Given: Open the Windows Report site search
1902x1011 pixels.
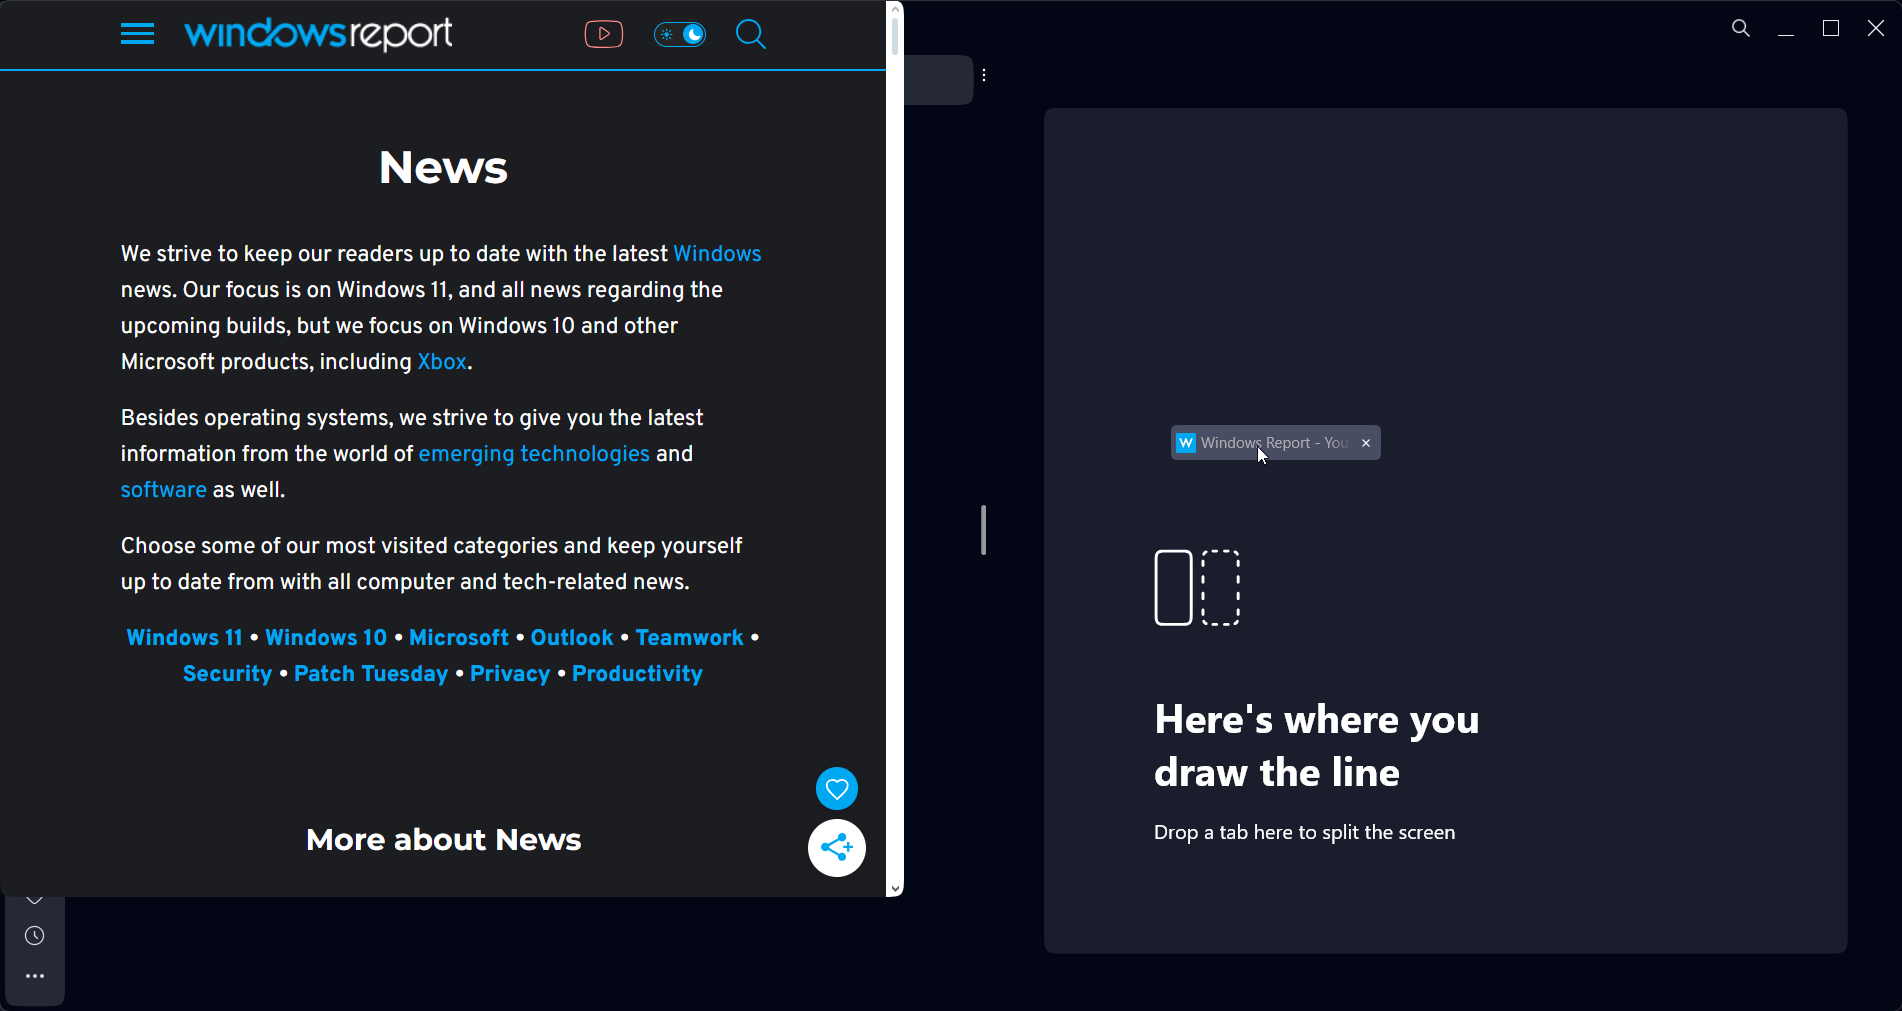Looking at the screenshot, I should [751, 34].
